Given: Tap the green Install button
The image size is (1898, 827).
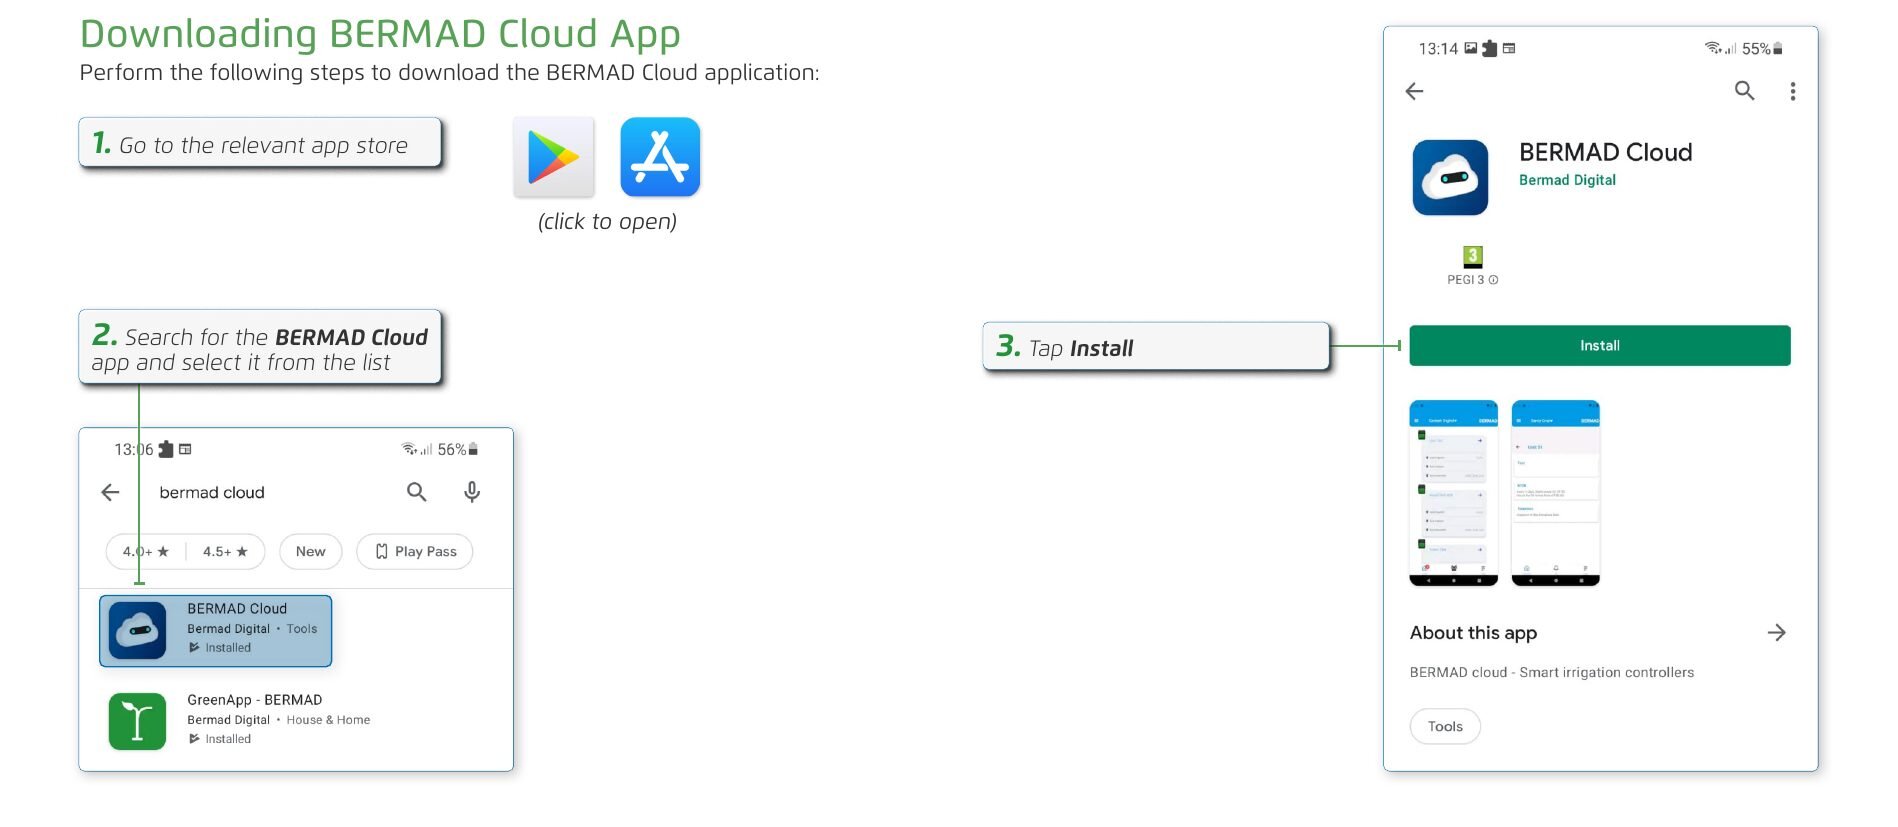Looking at the screenshot, I should 1599,345.
